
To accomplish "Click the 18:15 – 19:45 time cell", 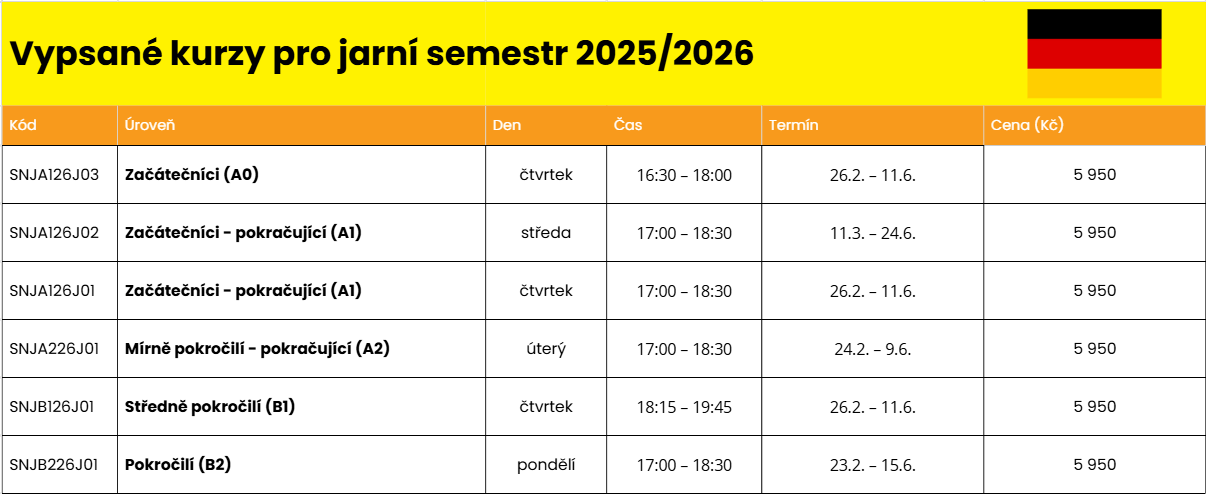I will (684, 407).
